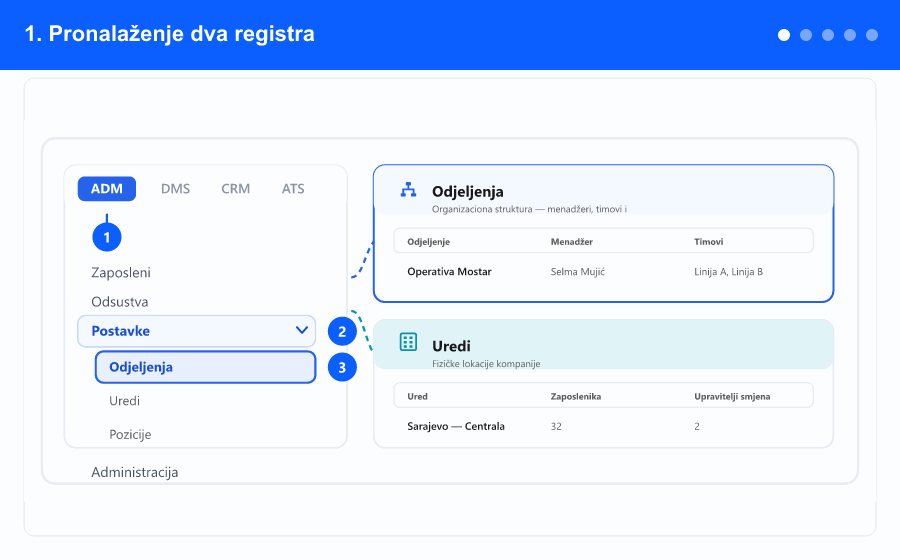
Task: Select the ADM module tab
Action: (107, 189)
